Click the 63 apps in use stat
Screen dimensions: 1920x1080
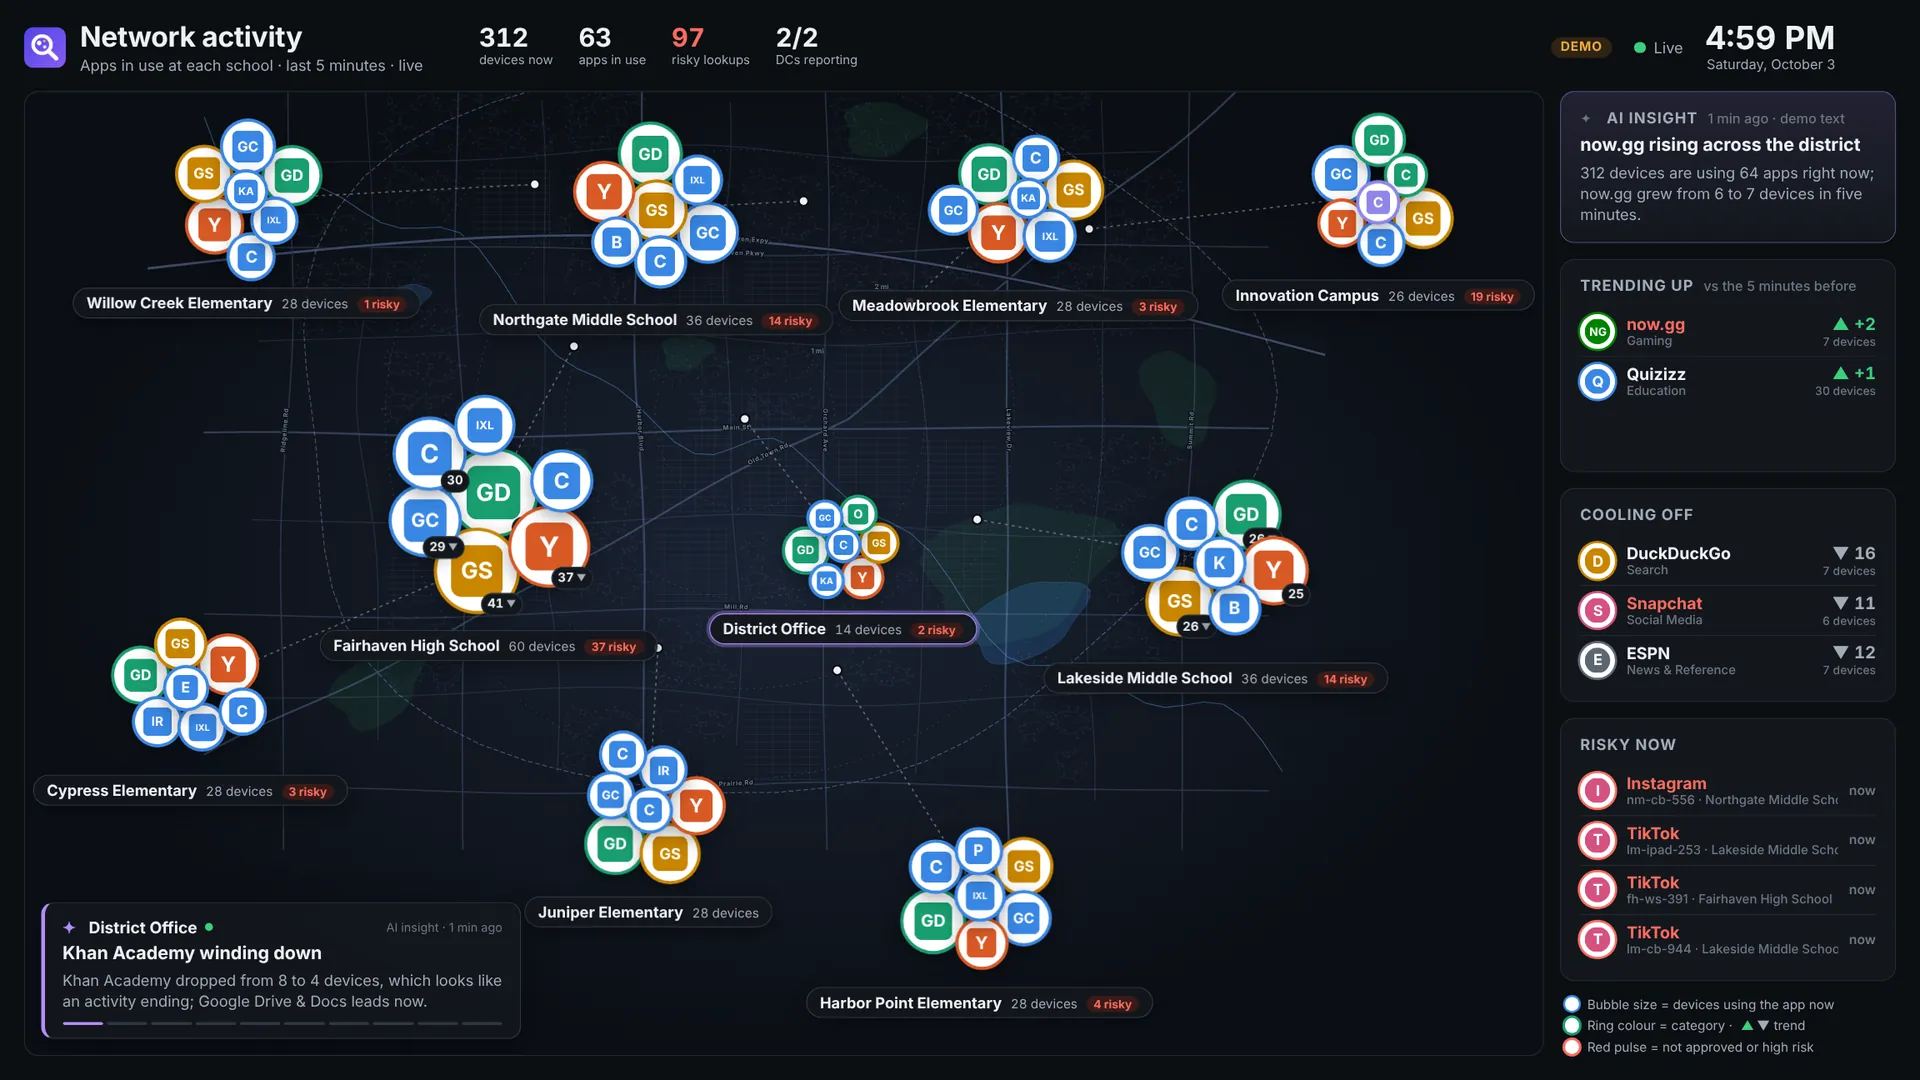pos(612,47)
